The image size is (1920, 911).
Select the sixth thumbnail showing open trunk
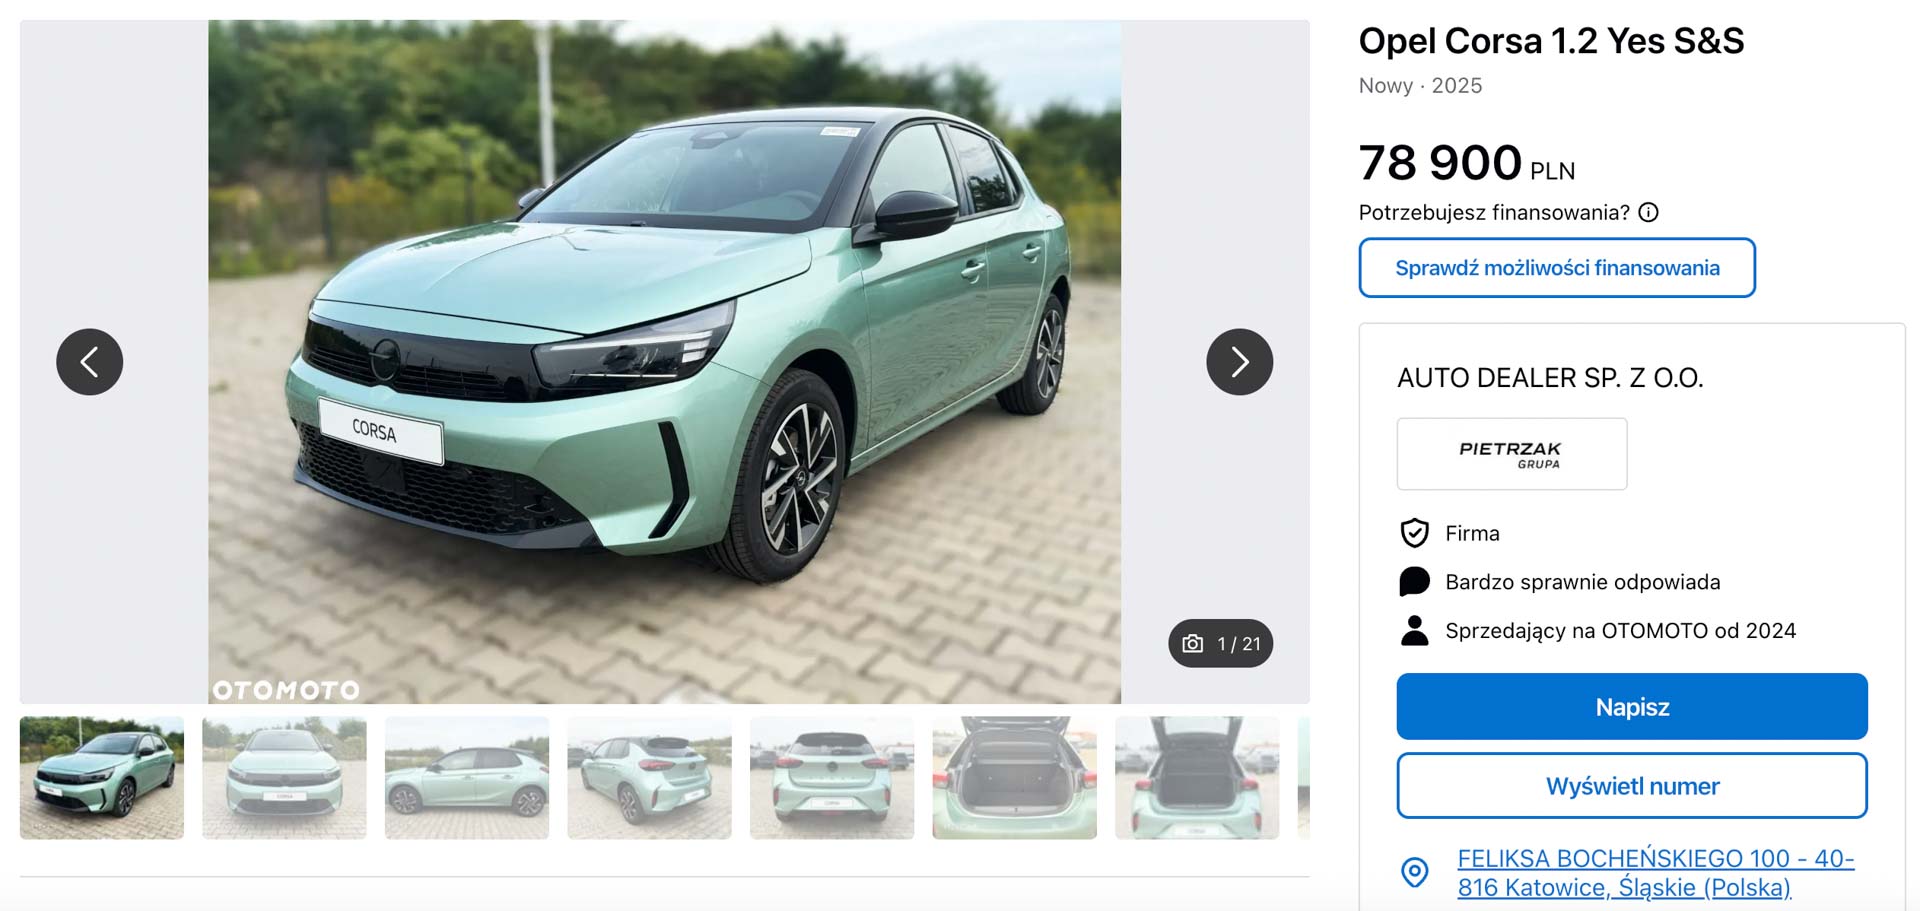[1014, 777]
